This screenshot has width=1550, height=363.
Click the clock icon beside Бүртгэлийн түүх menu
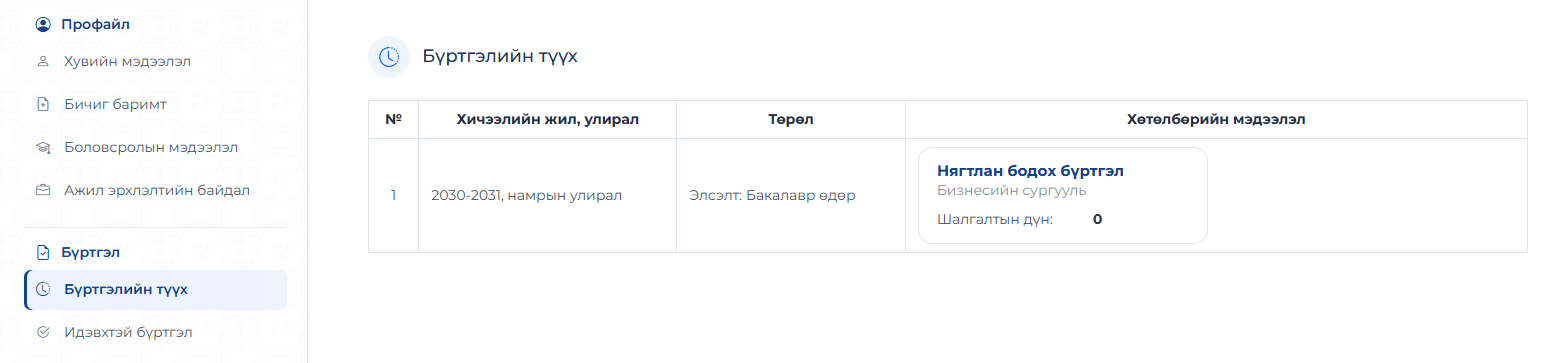coord(42,290)
